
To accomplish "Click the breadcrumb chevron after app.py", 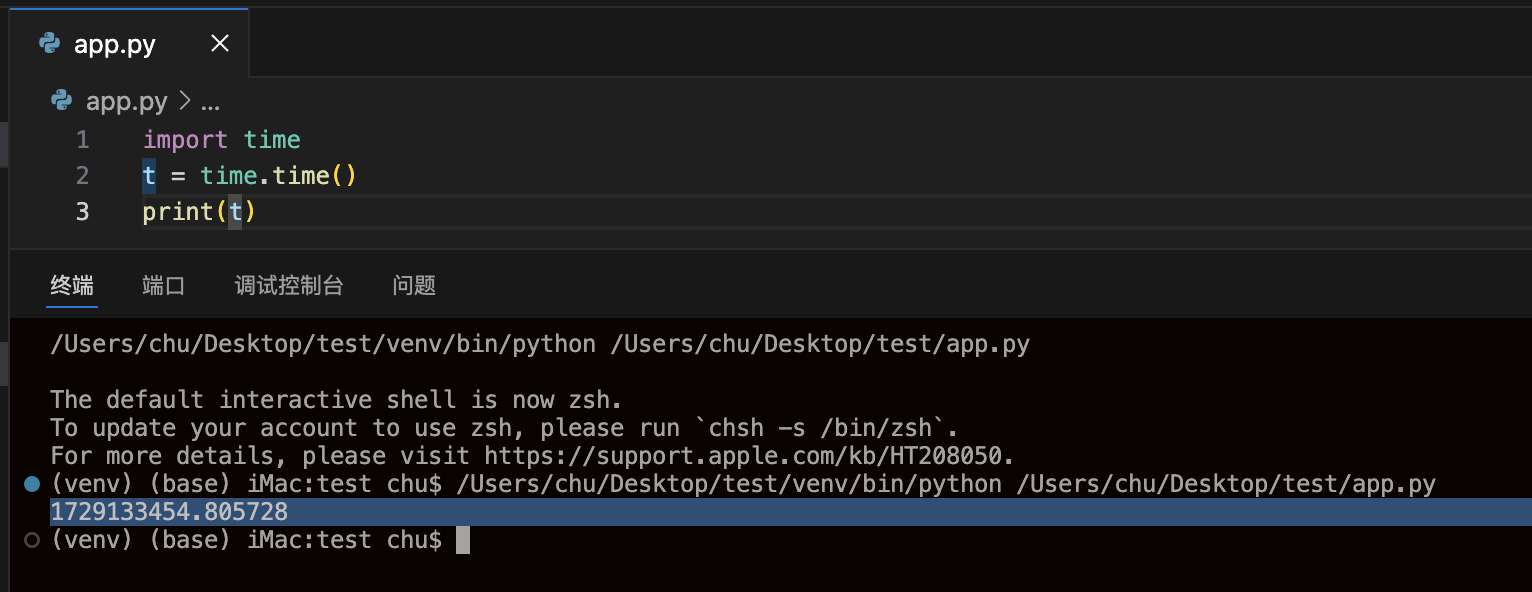I will coord(184,102).
